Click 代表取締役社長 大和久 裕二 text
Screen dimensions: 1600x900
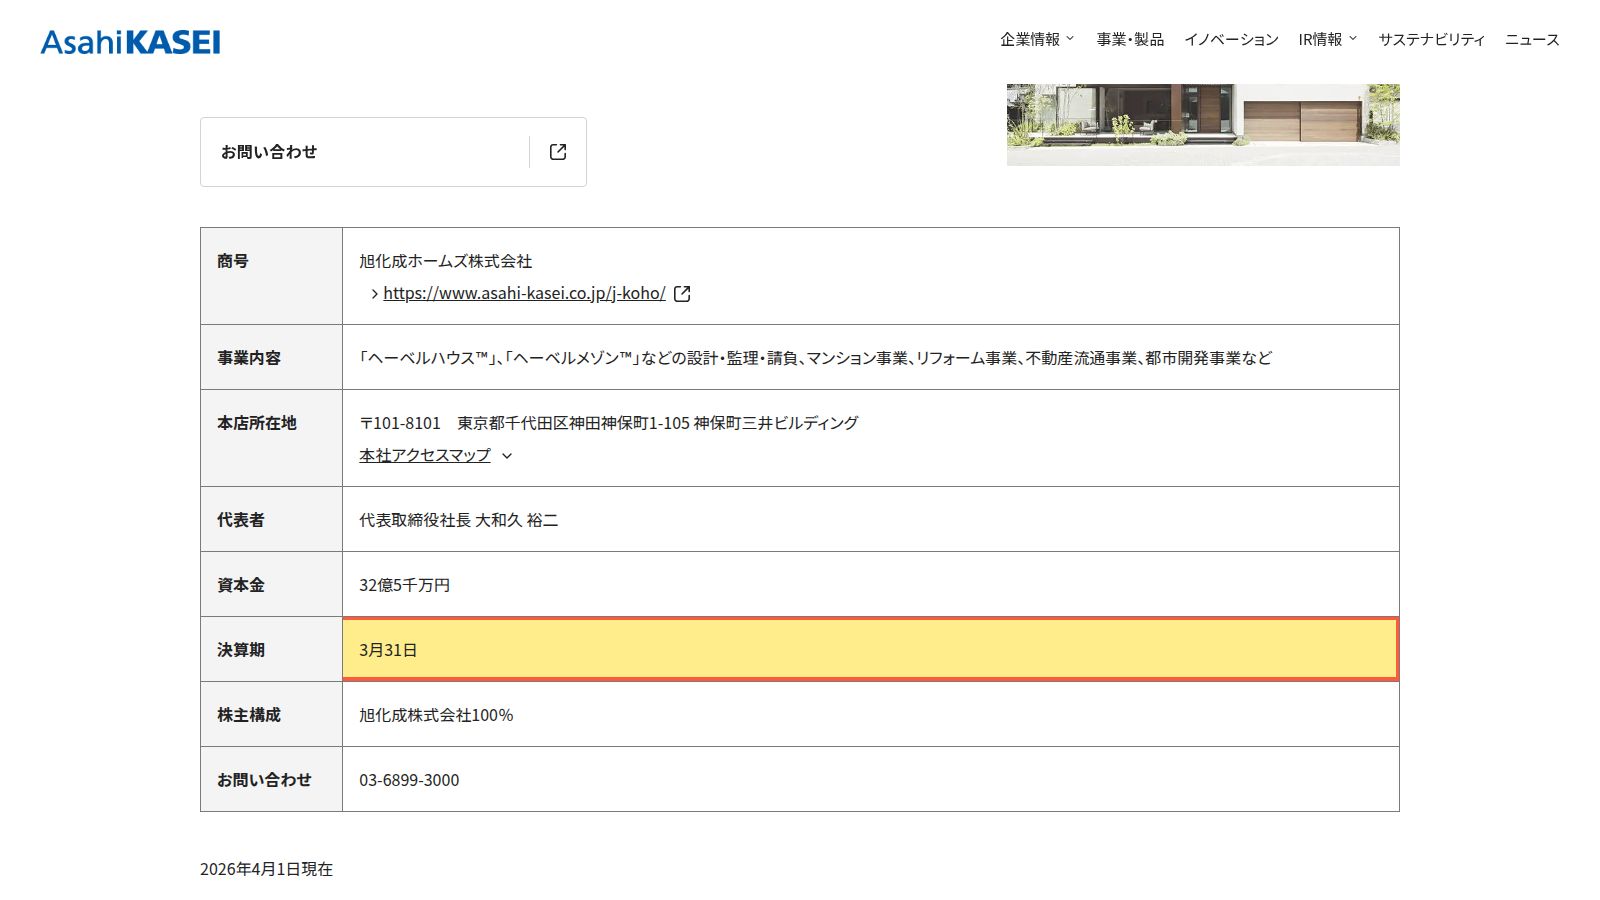[x=459, y=520]
